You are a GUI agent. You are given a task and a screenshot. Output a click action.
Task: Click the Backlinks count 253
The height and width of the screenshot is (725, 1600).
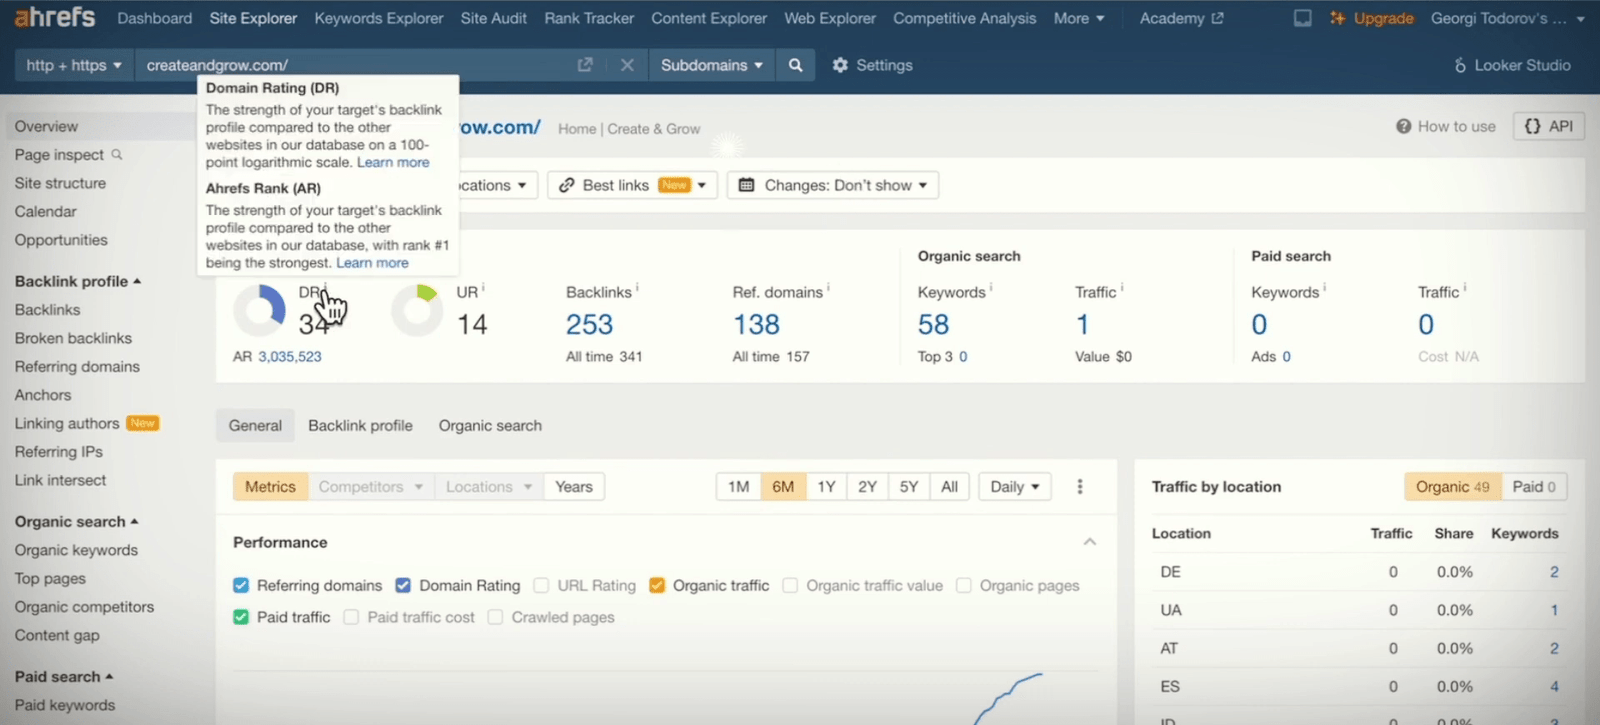[x=590, y=324]
